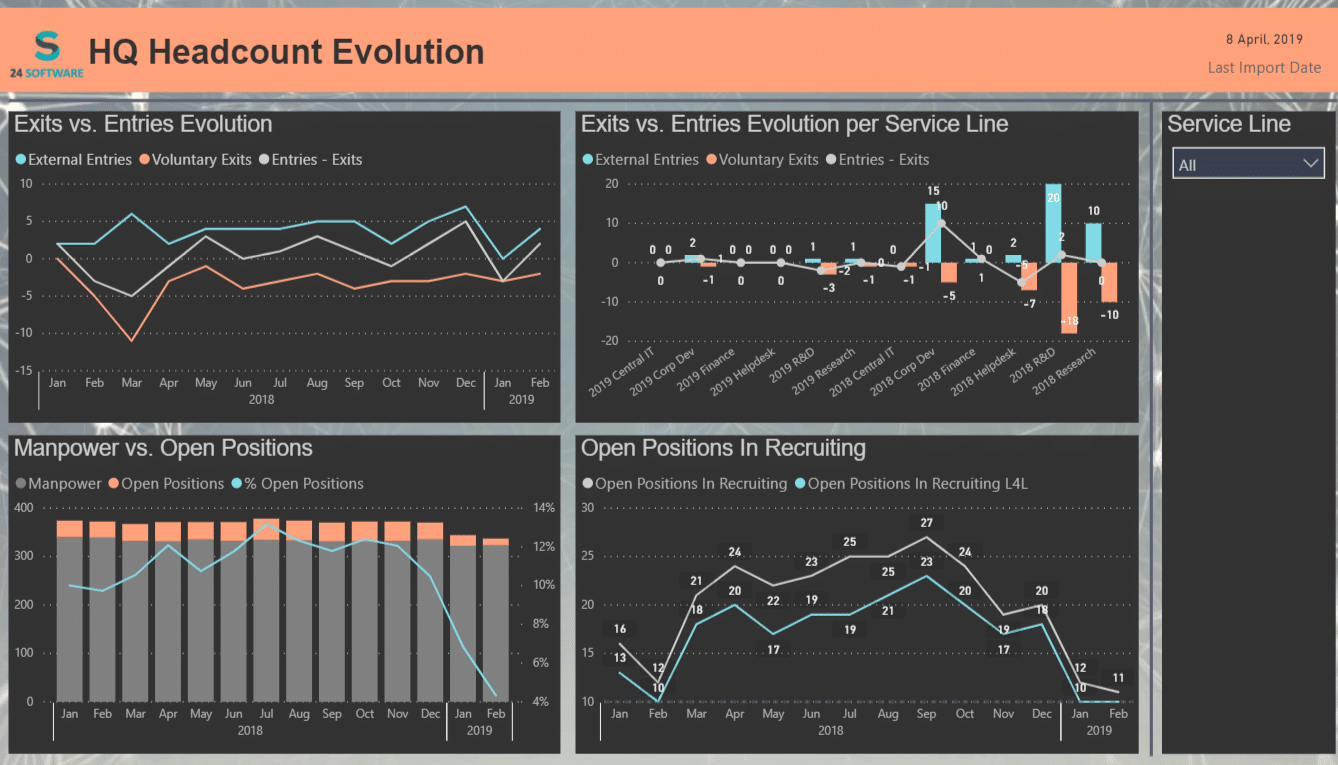Click the Jan 2018 manpower bar
Image resolution: width=1338 pixels, height=765 pixels.
click(x=70, y=619)
